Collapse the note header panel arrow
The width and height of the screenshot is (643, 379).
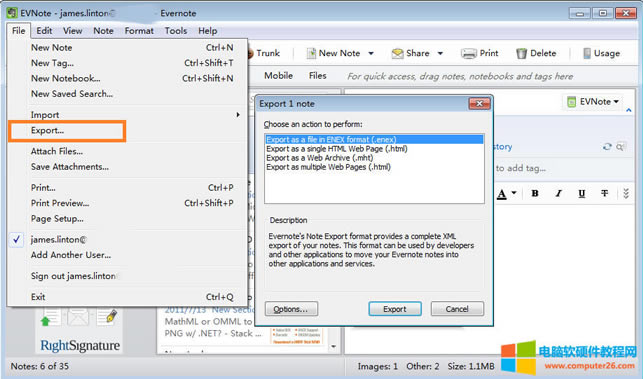[x=629, y=110]
